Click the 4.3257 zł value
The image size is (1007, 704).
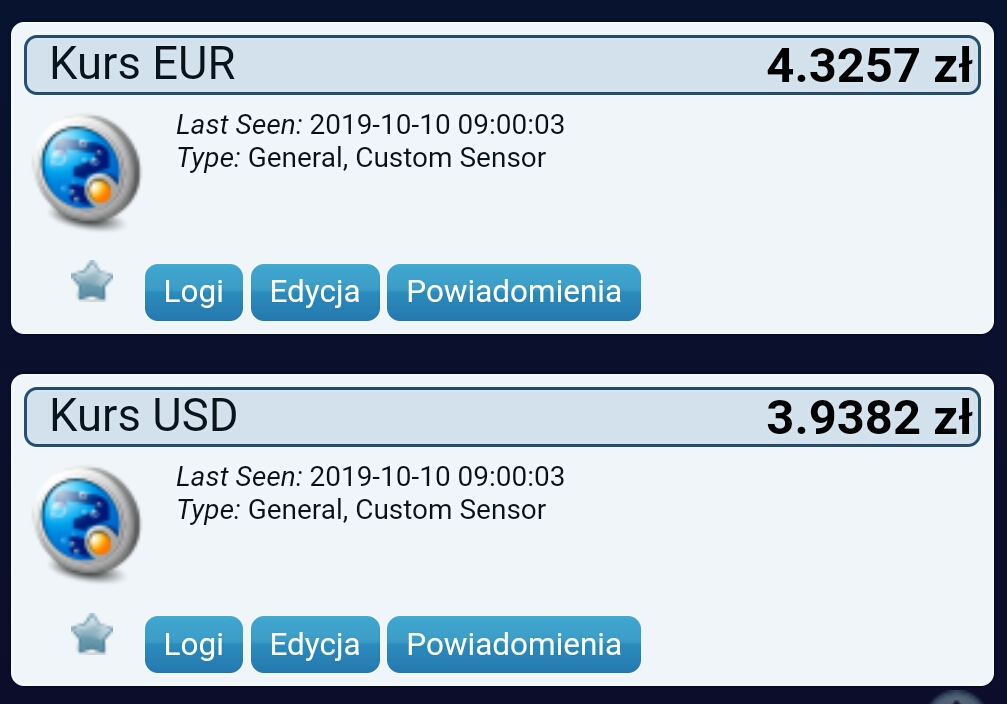pyautogui.click(x=869, y=66)
